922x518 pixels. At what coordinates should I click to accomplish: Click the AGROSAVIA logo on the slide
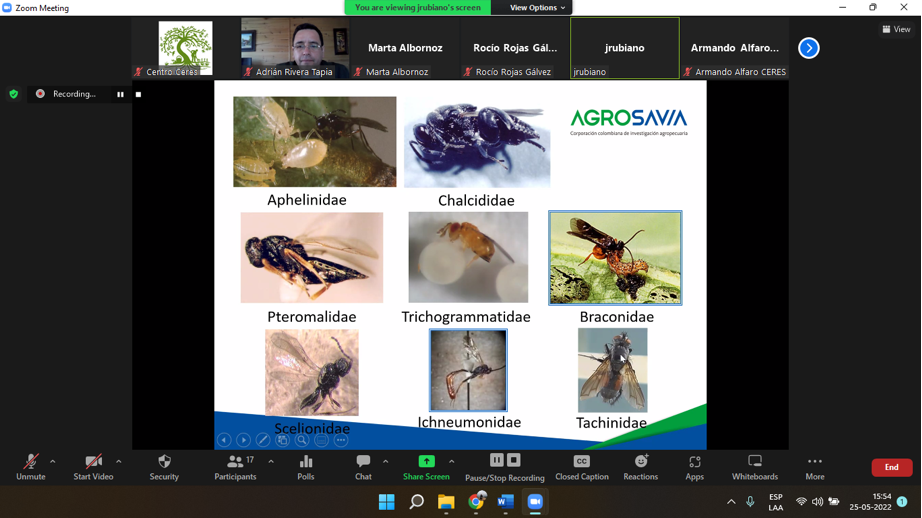(x=629, y=121)
